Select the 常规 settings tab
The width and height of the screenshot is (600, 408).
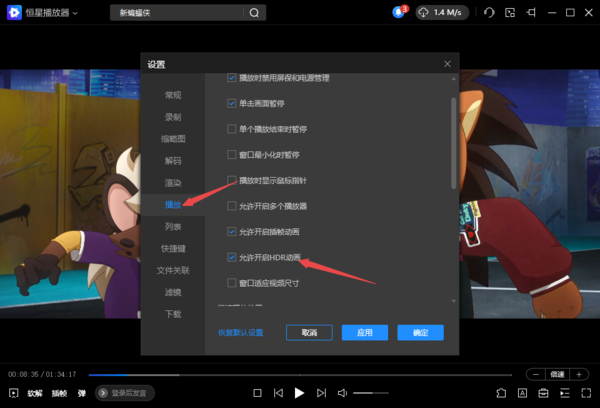173,95
